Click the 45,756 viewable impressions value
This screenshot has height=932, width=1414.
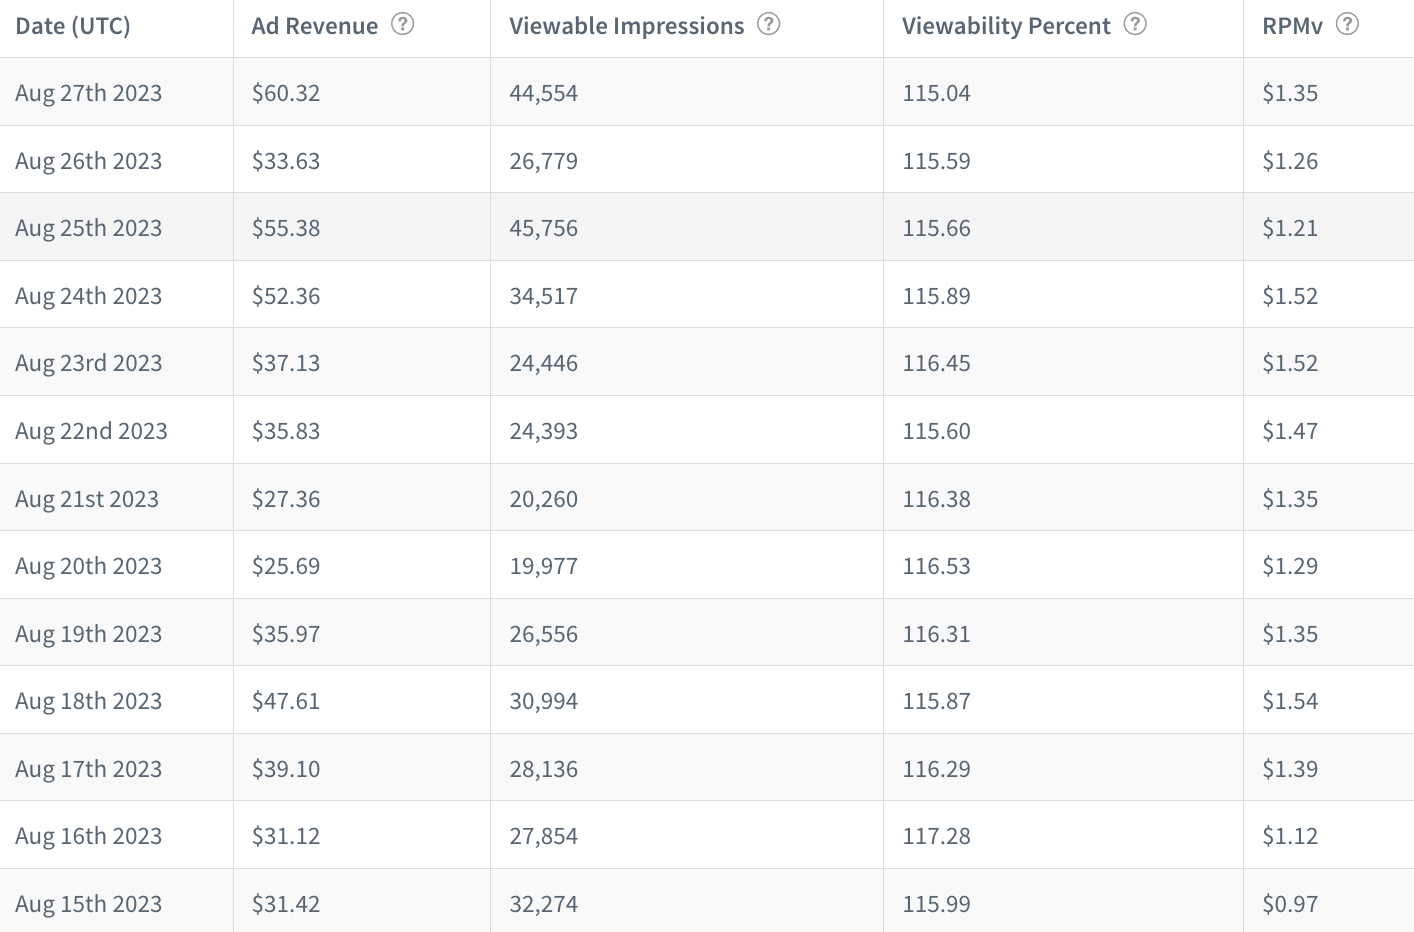coord(543,228)
